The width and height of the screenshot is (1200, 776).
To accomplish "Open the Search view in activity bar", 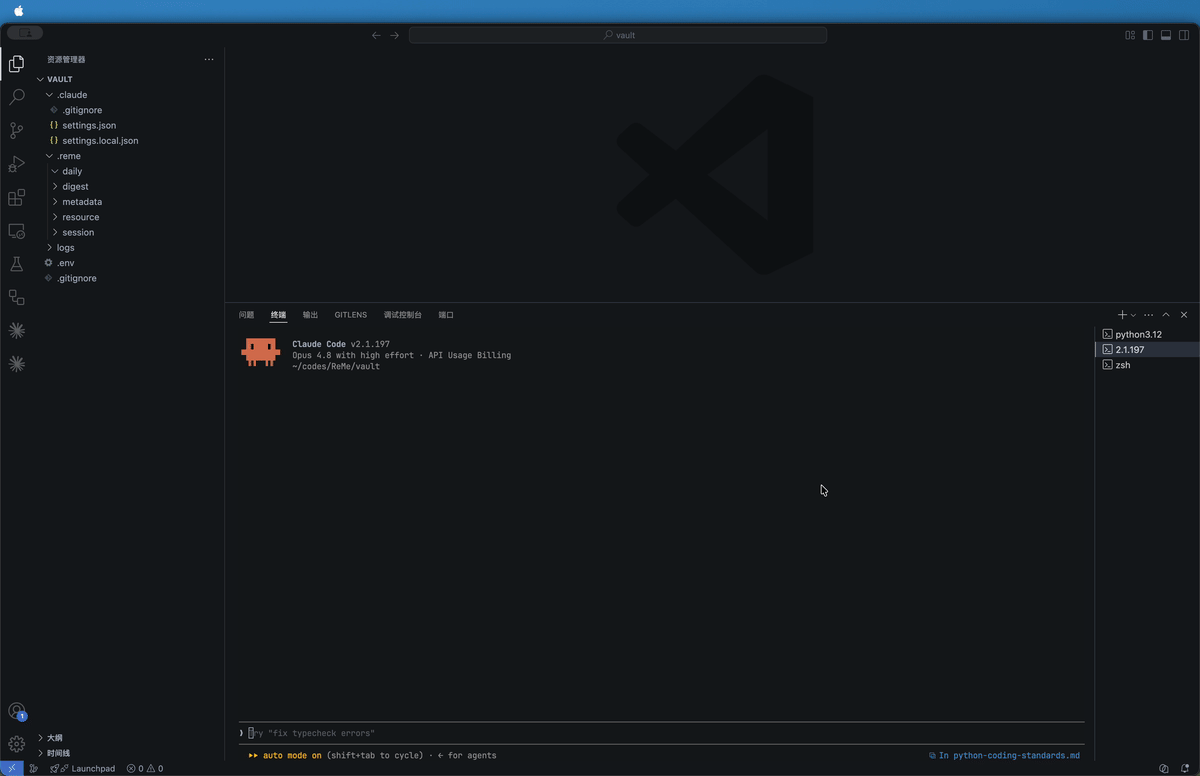I will [16, 97].
